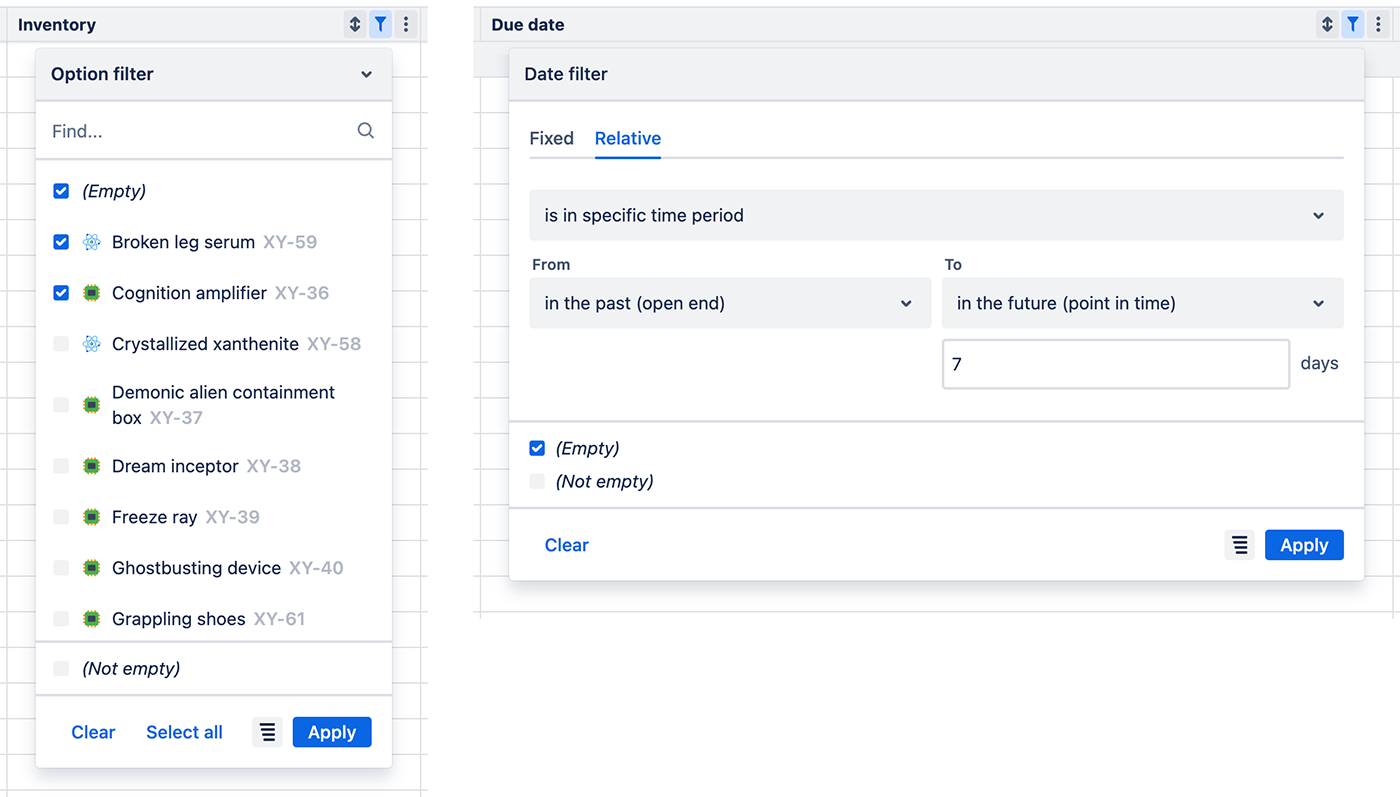1400x797 pixels.
Task: Uncheck (Empty) in the Inventory filter
Action: coord(61,190)
